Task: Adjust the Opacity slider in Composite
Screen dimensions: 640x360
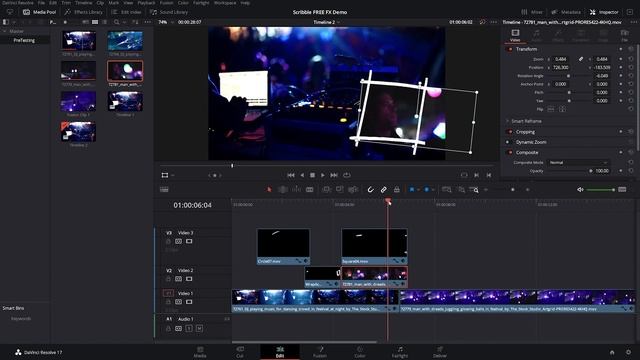Action: [569, 171]
